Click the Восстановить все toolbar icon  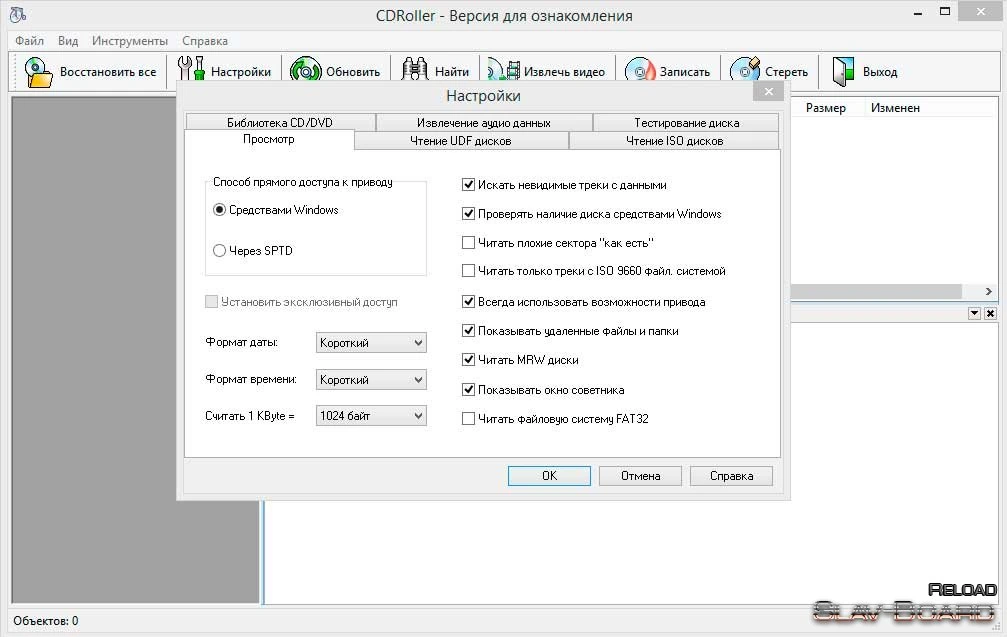[x=38, y=71]
